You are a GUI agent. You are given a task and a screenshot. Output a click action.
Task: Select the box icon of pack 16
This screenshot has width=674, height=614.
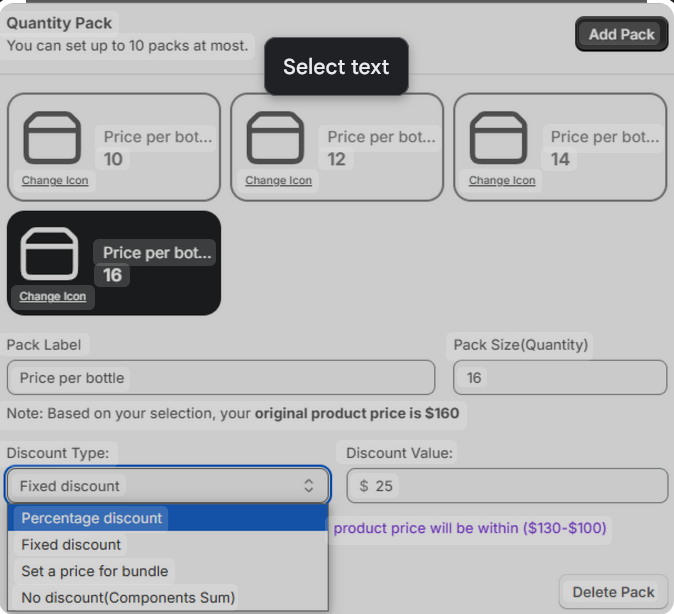pos(49,254)
